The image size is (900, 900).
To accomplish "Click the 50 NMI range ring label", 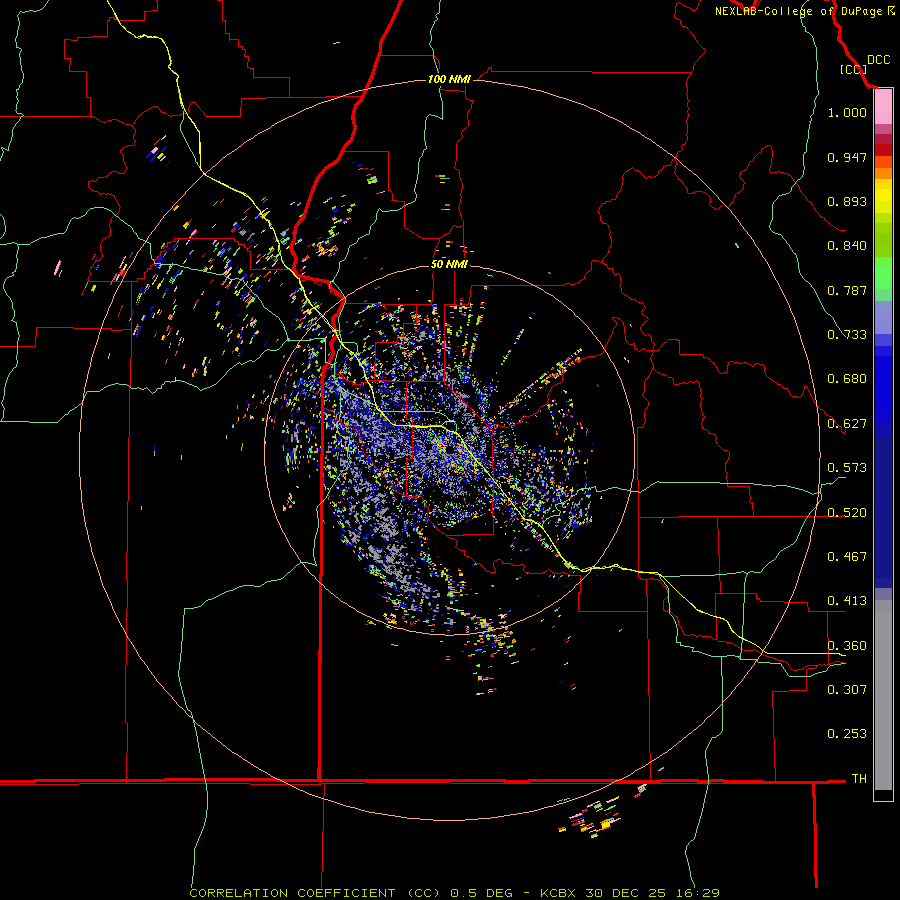I will [449, 264].
